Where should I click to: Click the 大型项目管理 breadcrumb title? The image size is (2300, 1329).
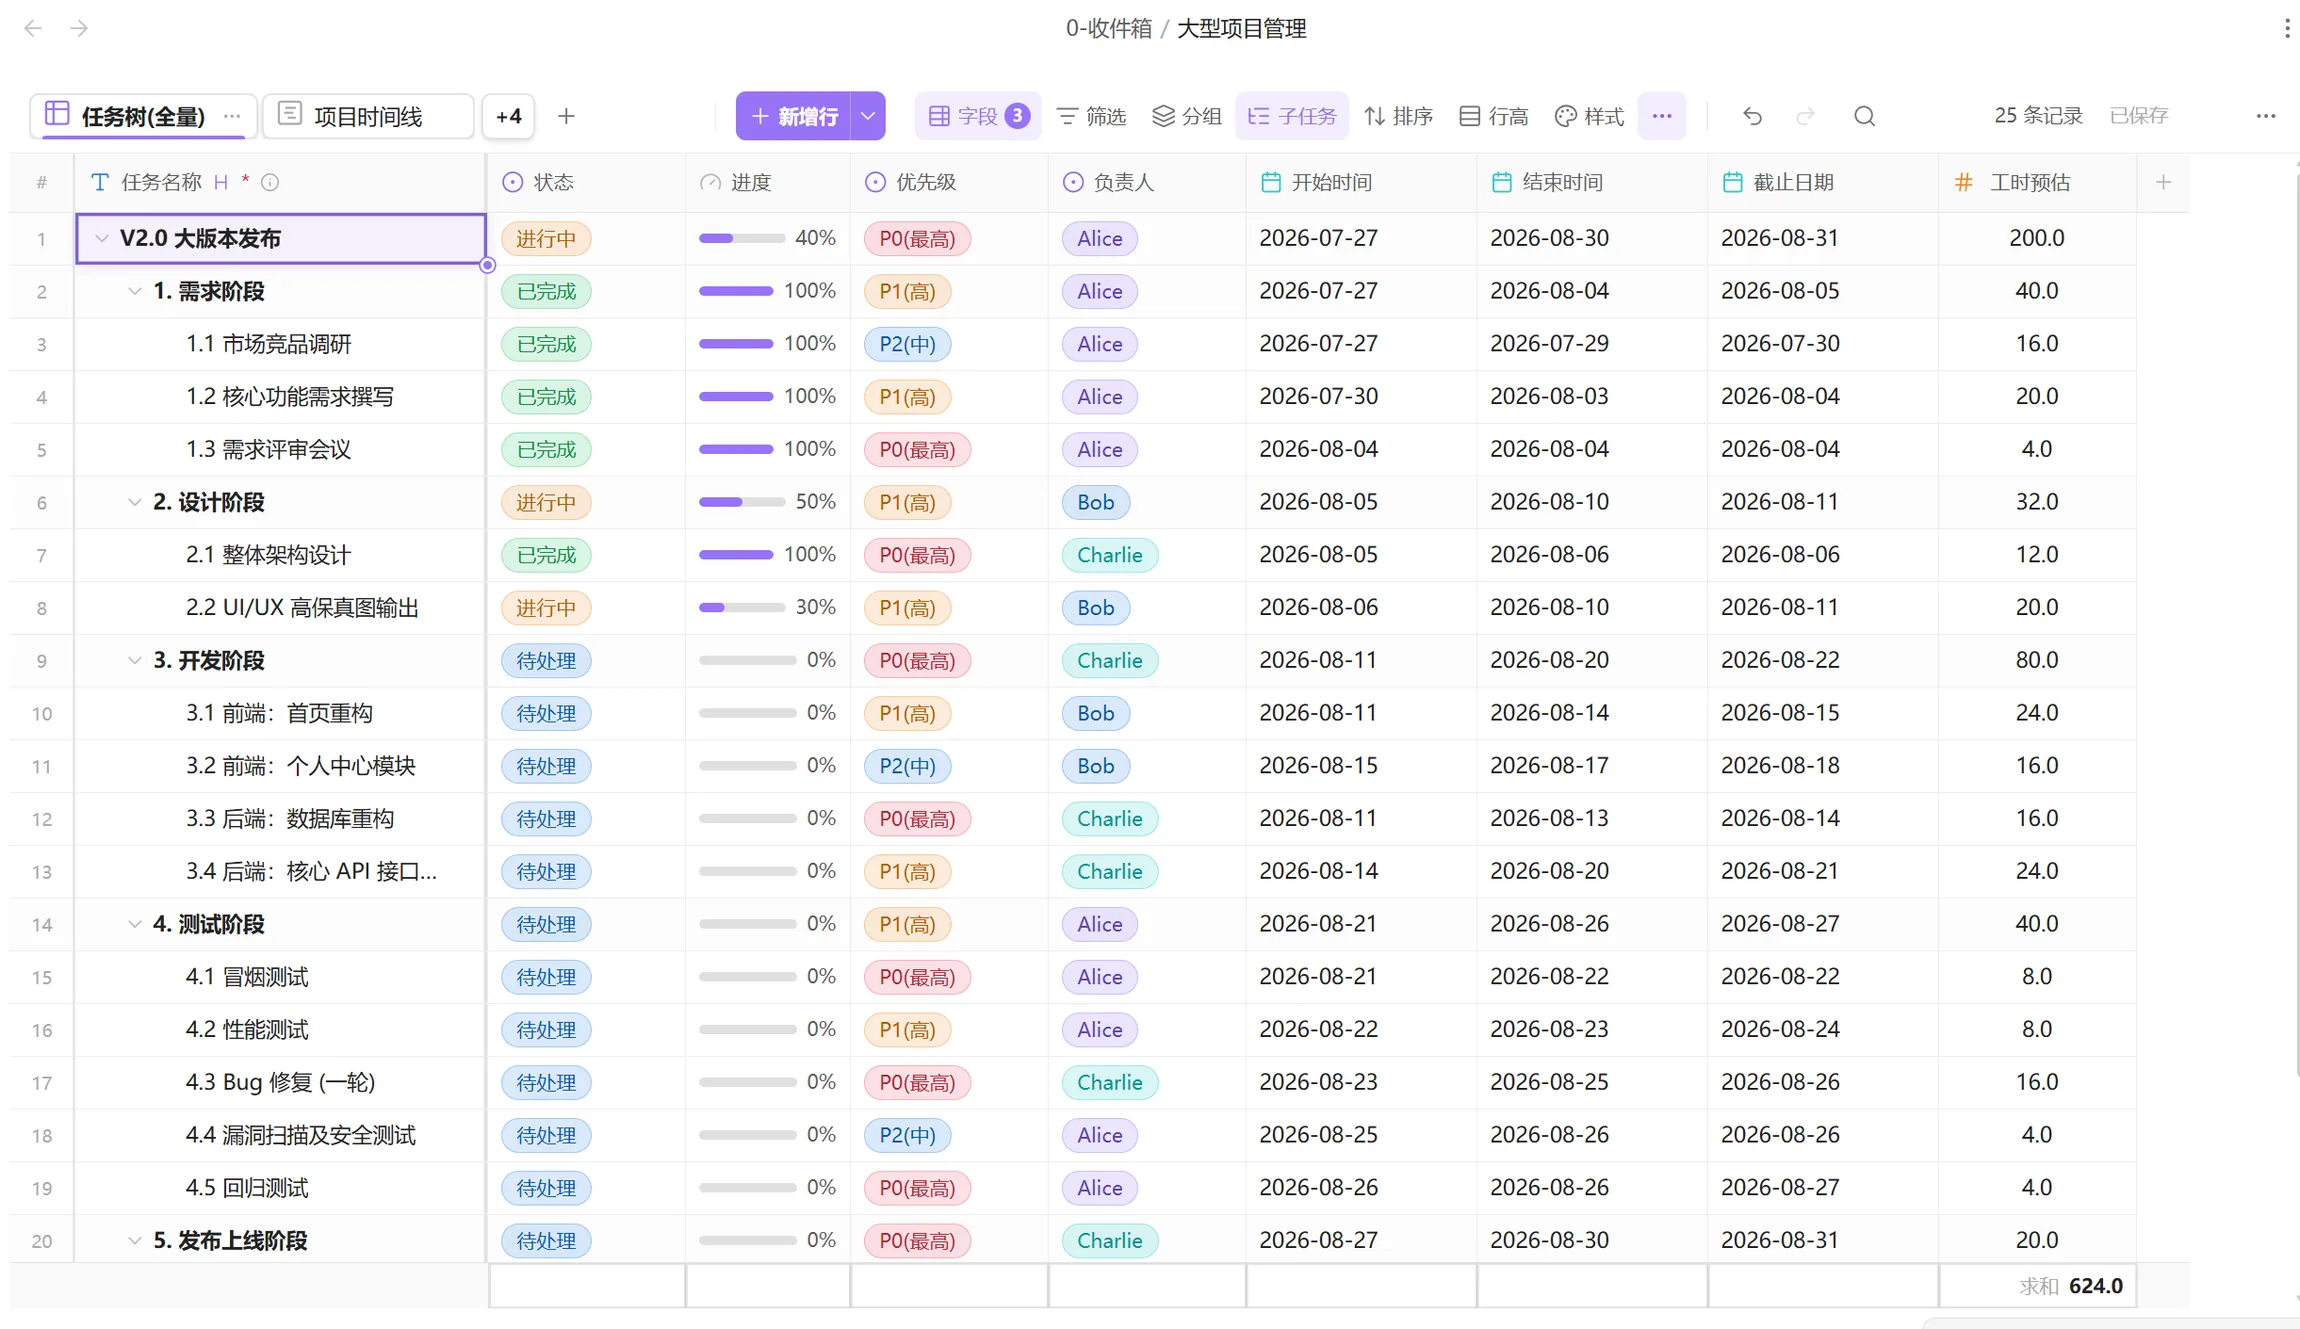(x=1241, y=28)
